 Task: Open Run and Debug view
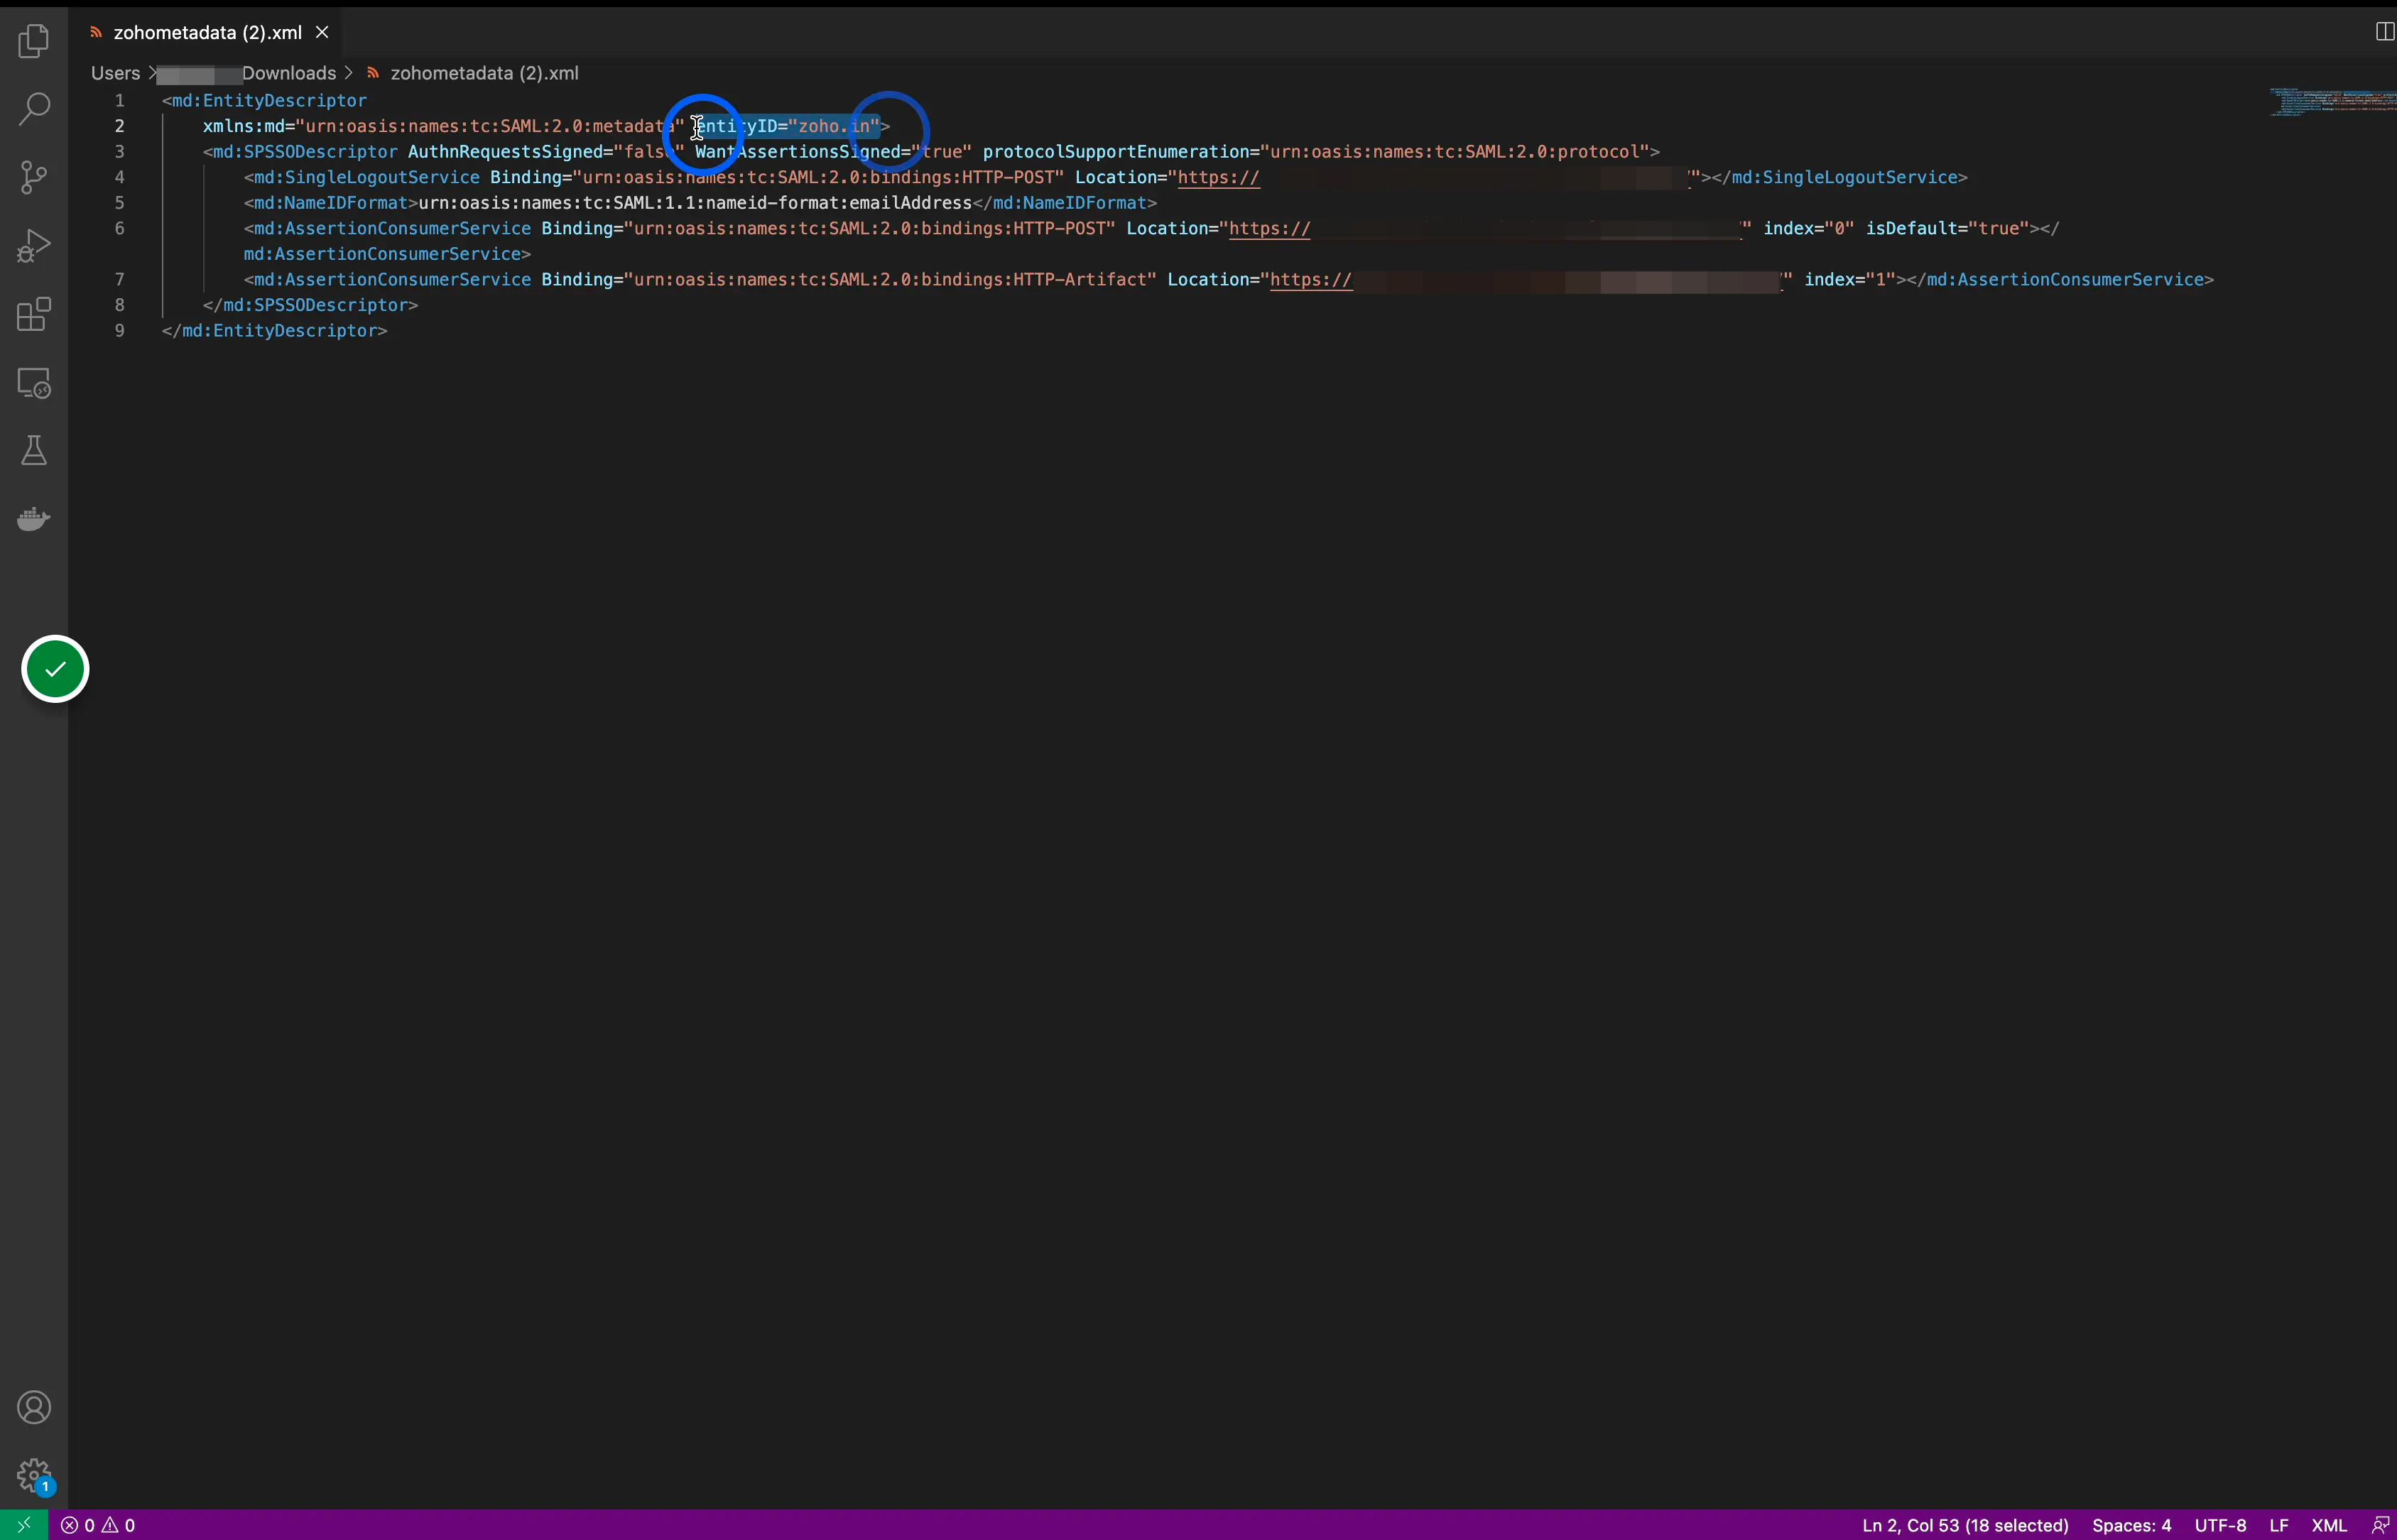(34, 246)
